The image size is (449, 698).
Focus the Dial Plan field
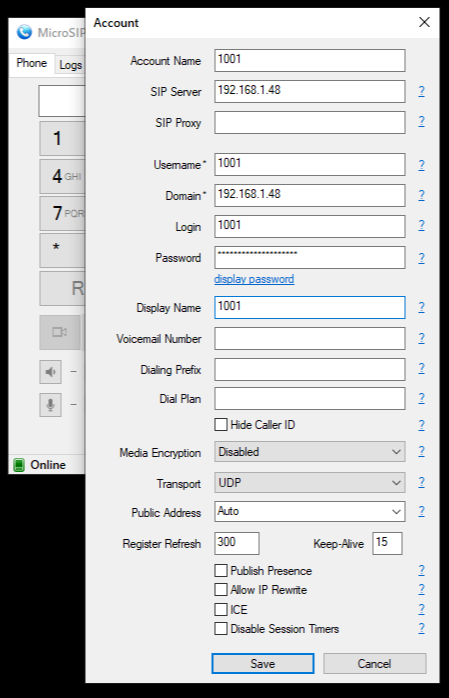(310, 398)
